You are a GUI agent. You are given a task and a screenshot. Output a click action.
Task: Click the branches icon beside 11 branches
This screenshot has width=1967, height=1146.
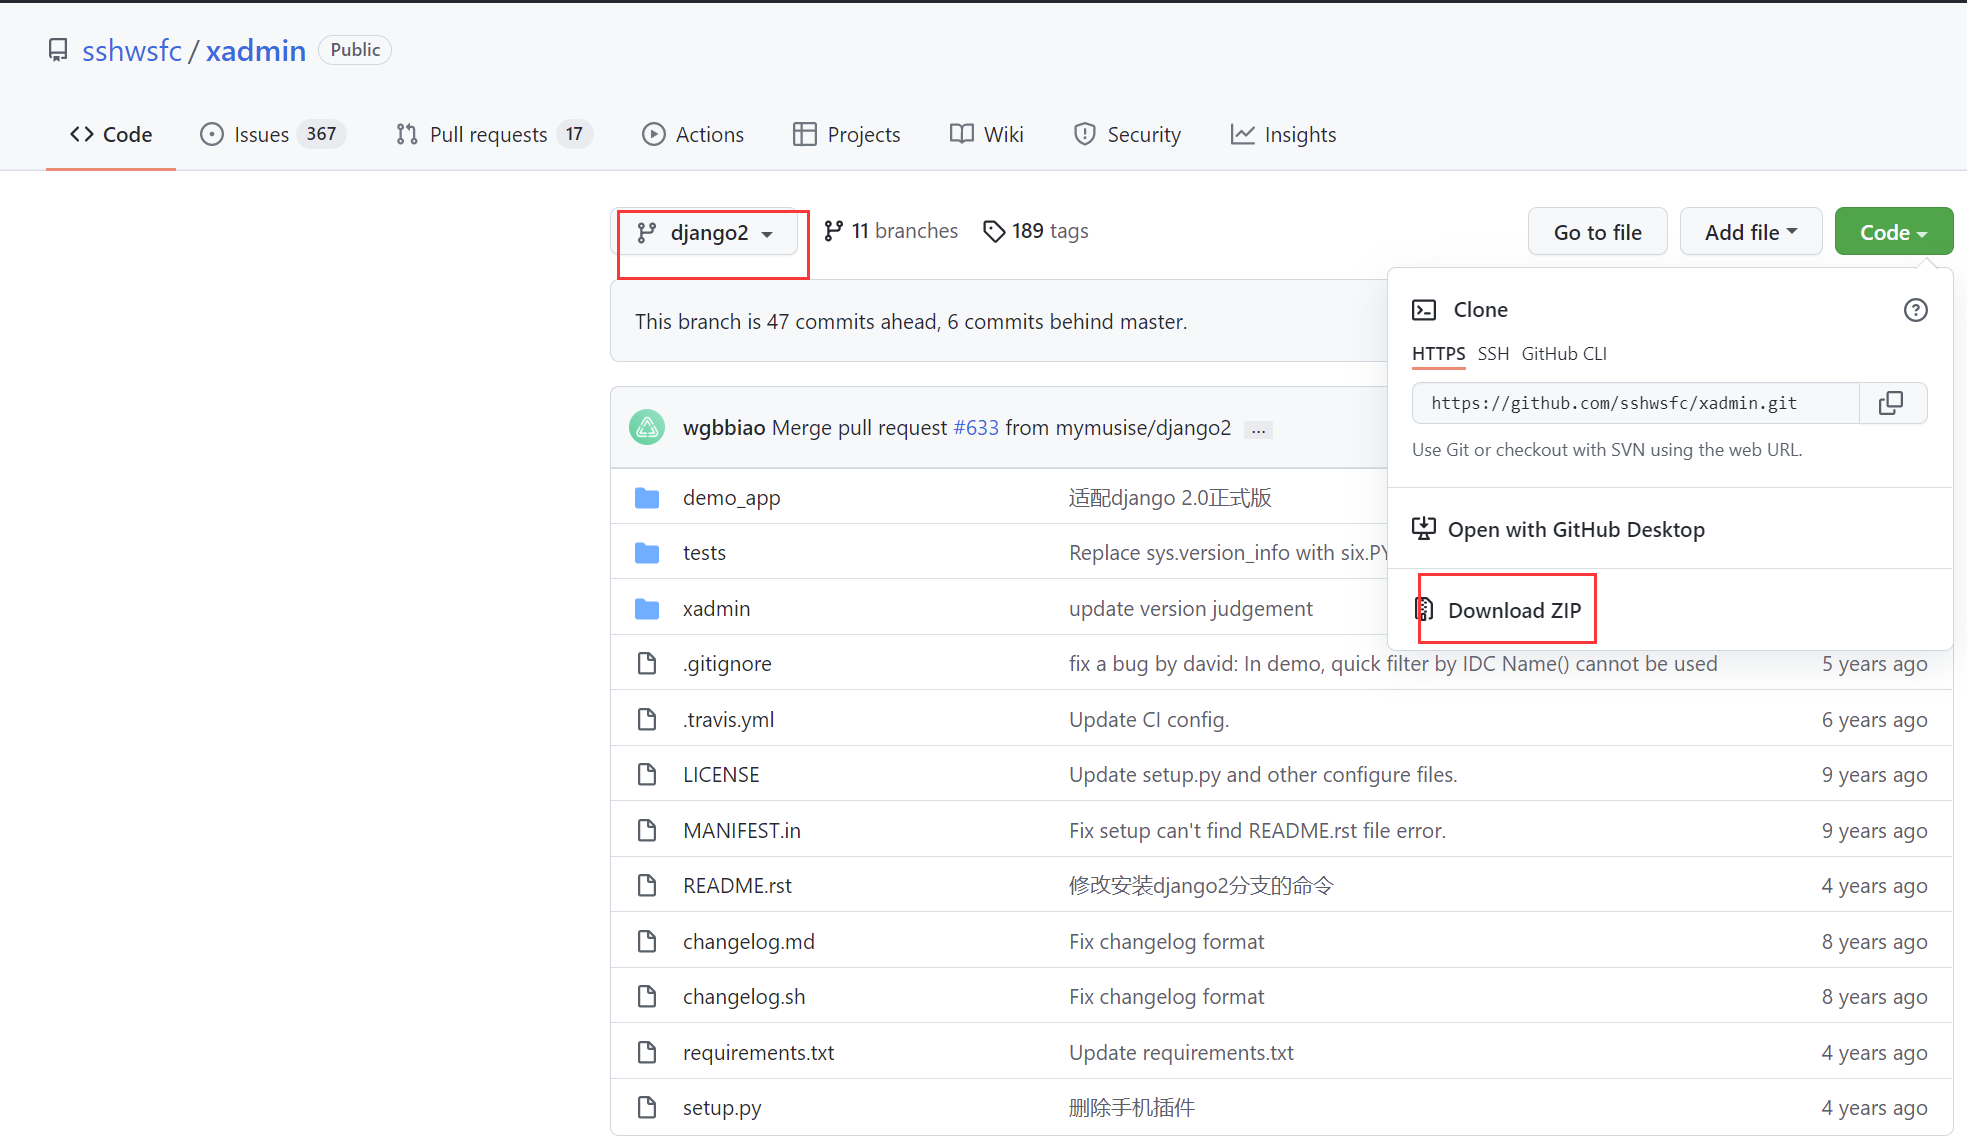point(833,231)
